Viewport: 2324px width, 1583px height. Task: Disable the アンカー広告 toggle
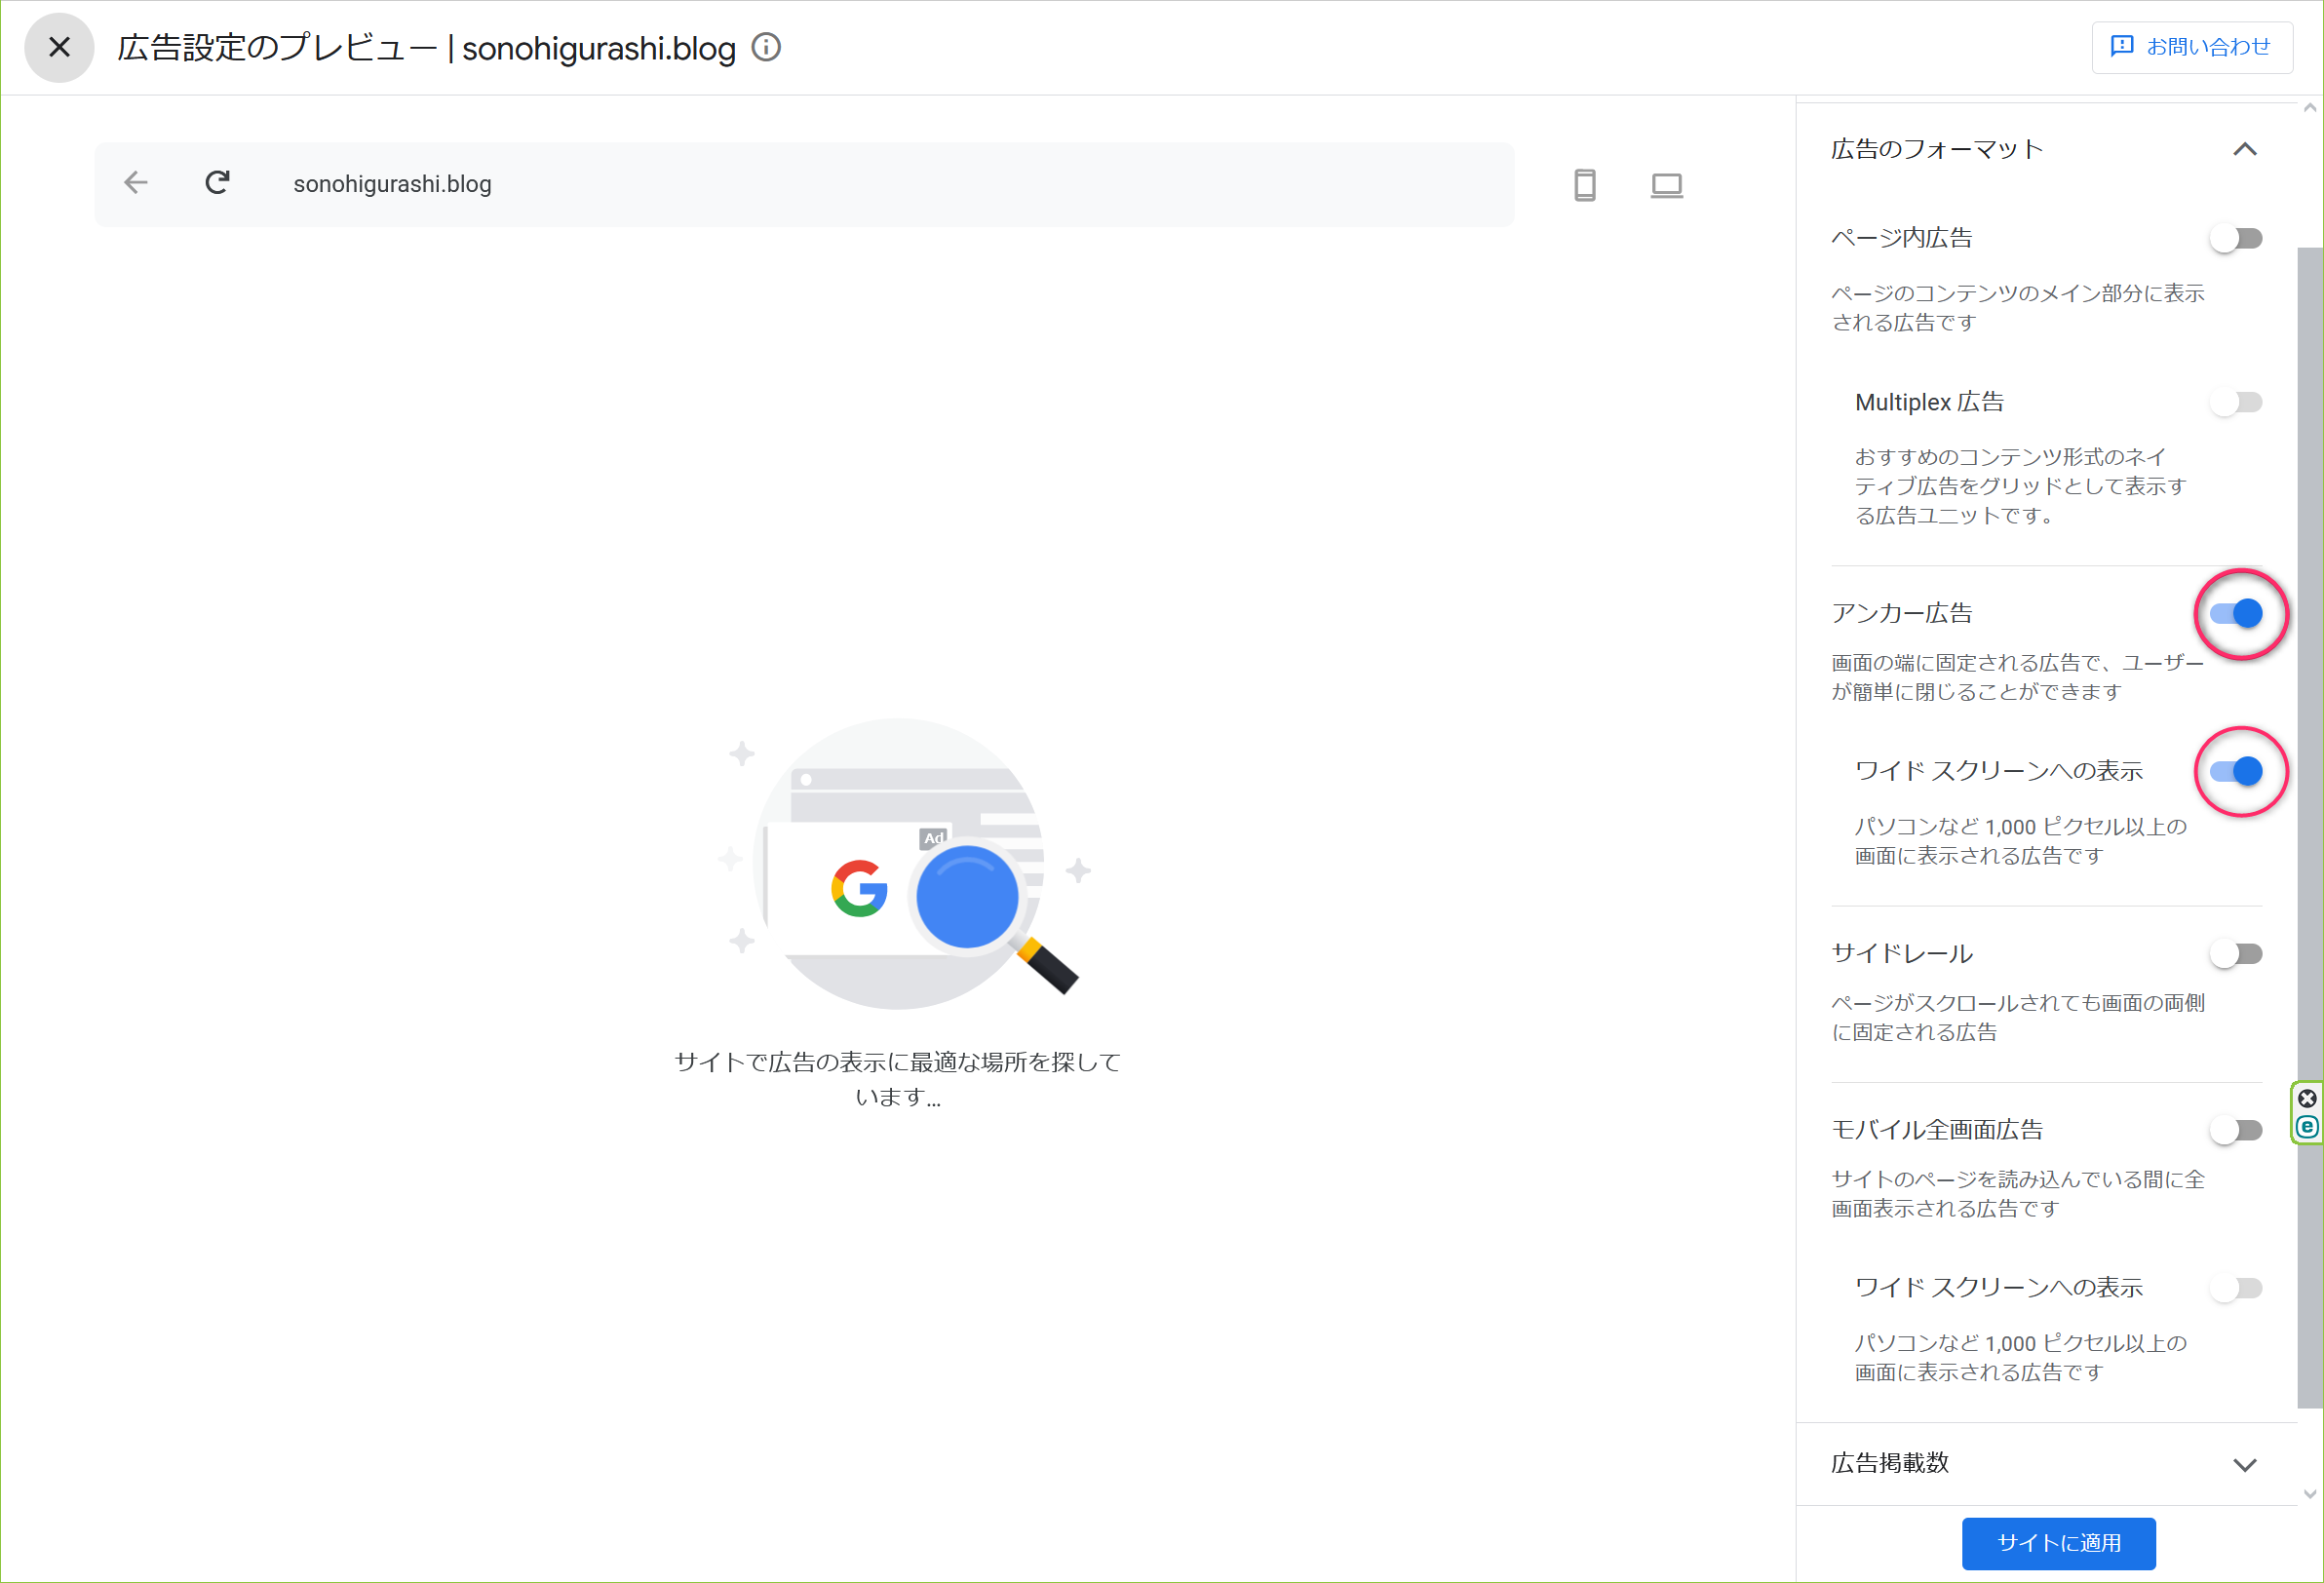pos(2236,613)
